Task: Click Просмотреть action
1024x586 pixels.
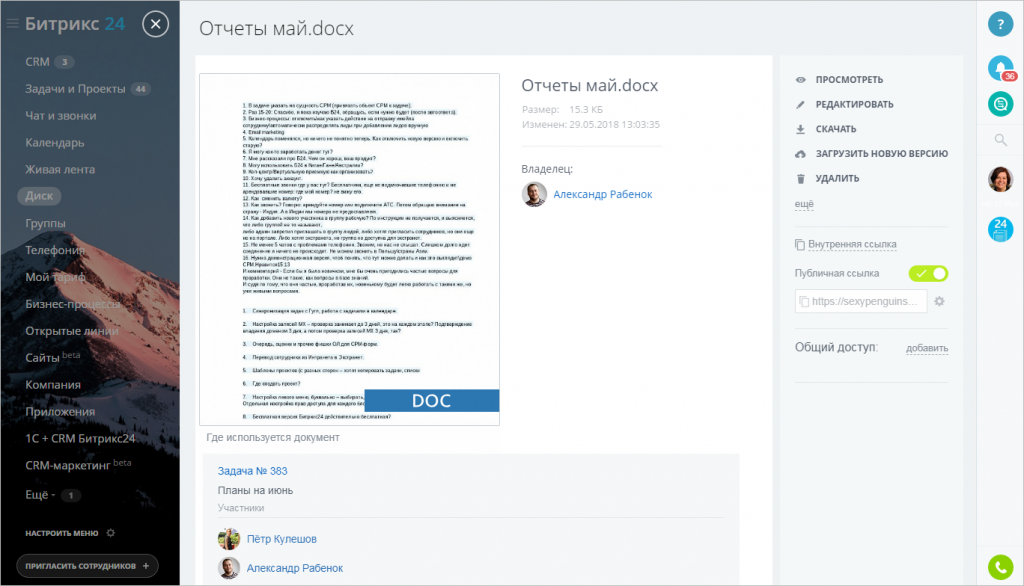Action: tap(849, 80)
